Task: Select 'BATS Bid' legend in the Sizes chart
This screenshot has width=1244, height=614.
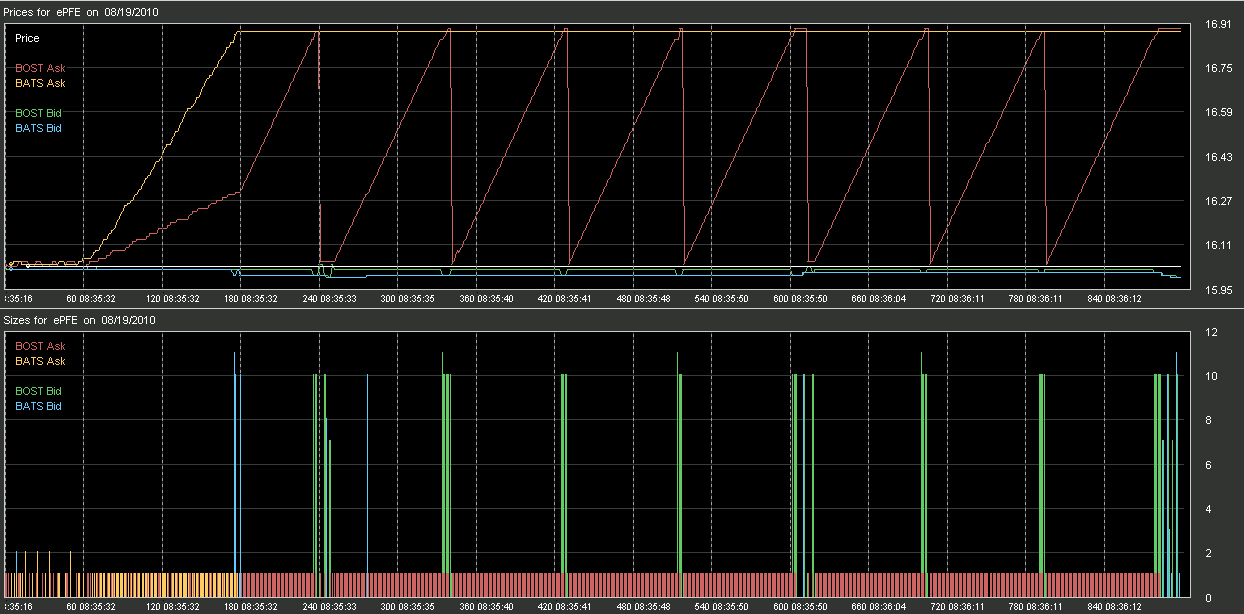Action: pyautogui.click(x=39, y=406)
